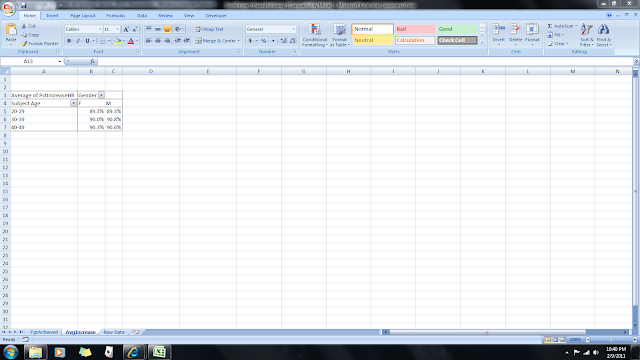Open Format as Table gallery

[x=339, y=35]
